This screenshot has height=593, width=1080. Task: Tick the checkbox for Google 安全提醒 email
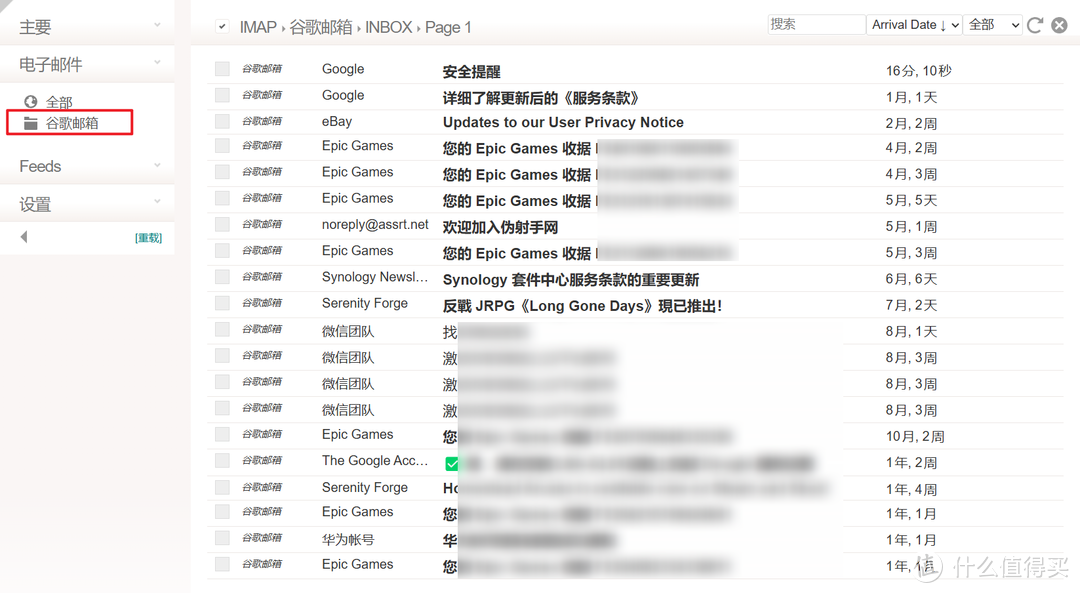(222, 68)
